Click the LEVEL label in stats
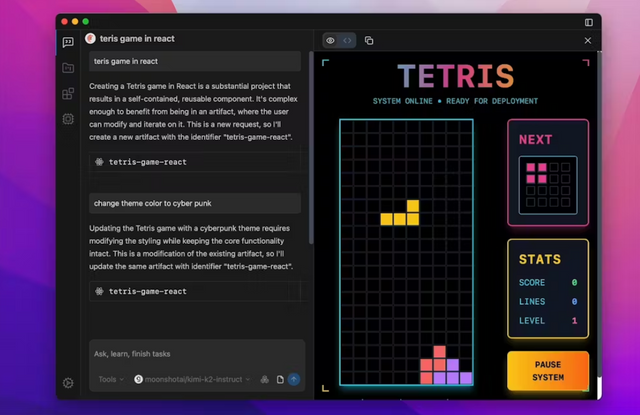The height and width of the screenshot is (415, 640). pyautogui.click(x=532, y=321)
